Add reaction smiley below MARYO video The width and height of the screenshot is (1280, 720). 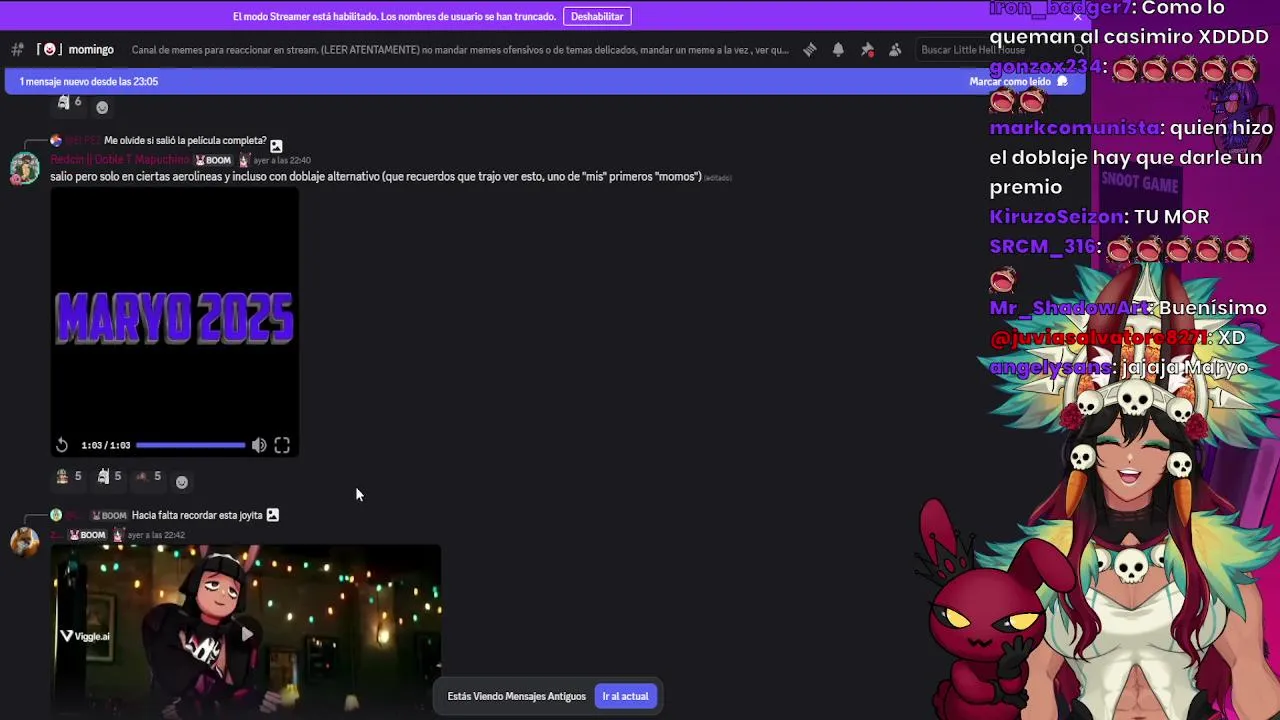coord(182,482)
